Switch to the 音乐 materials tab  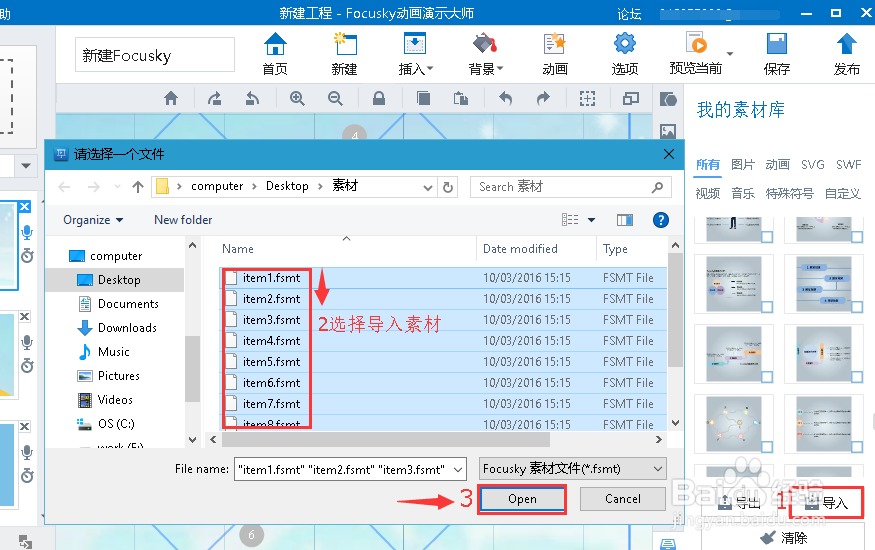(x=743, y=194)
